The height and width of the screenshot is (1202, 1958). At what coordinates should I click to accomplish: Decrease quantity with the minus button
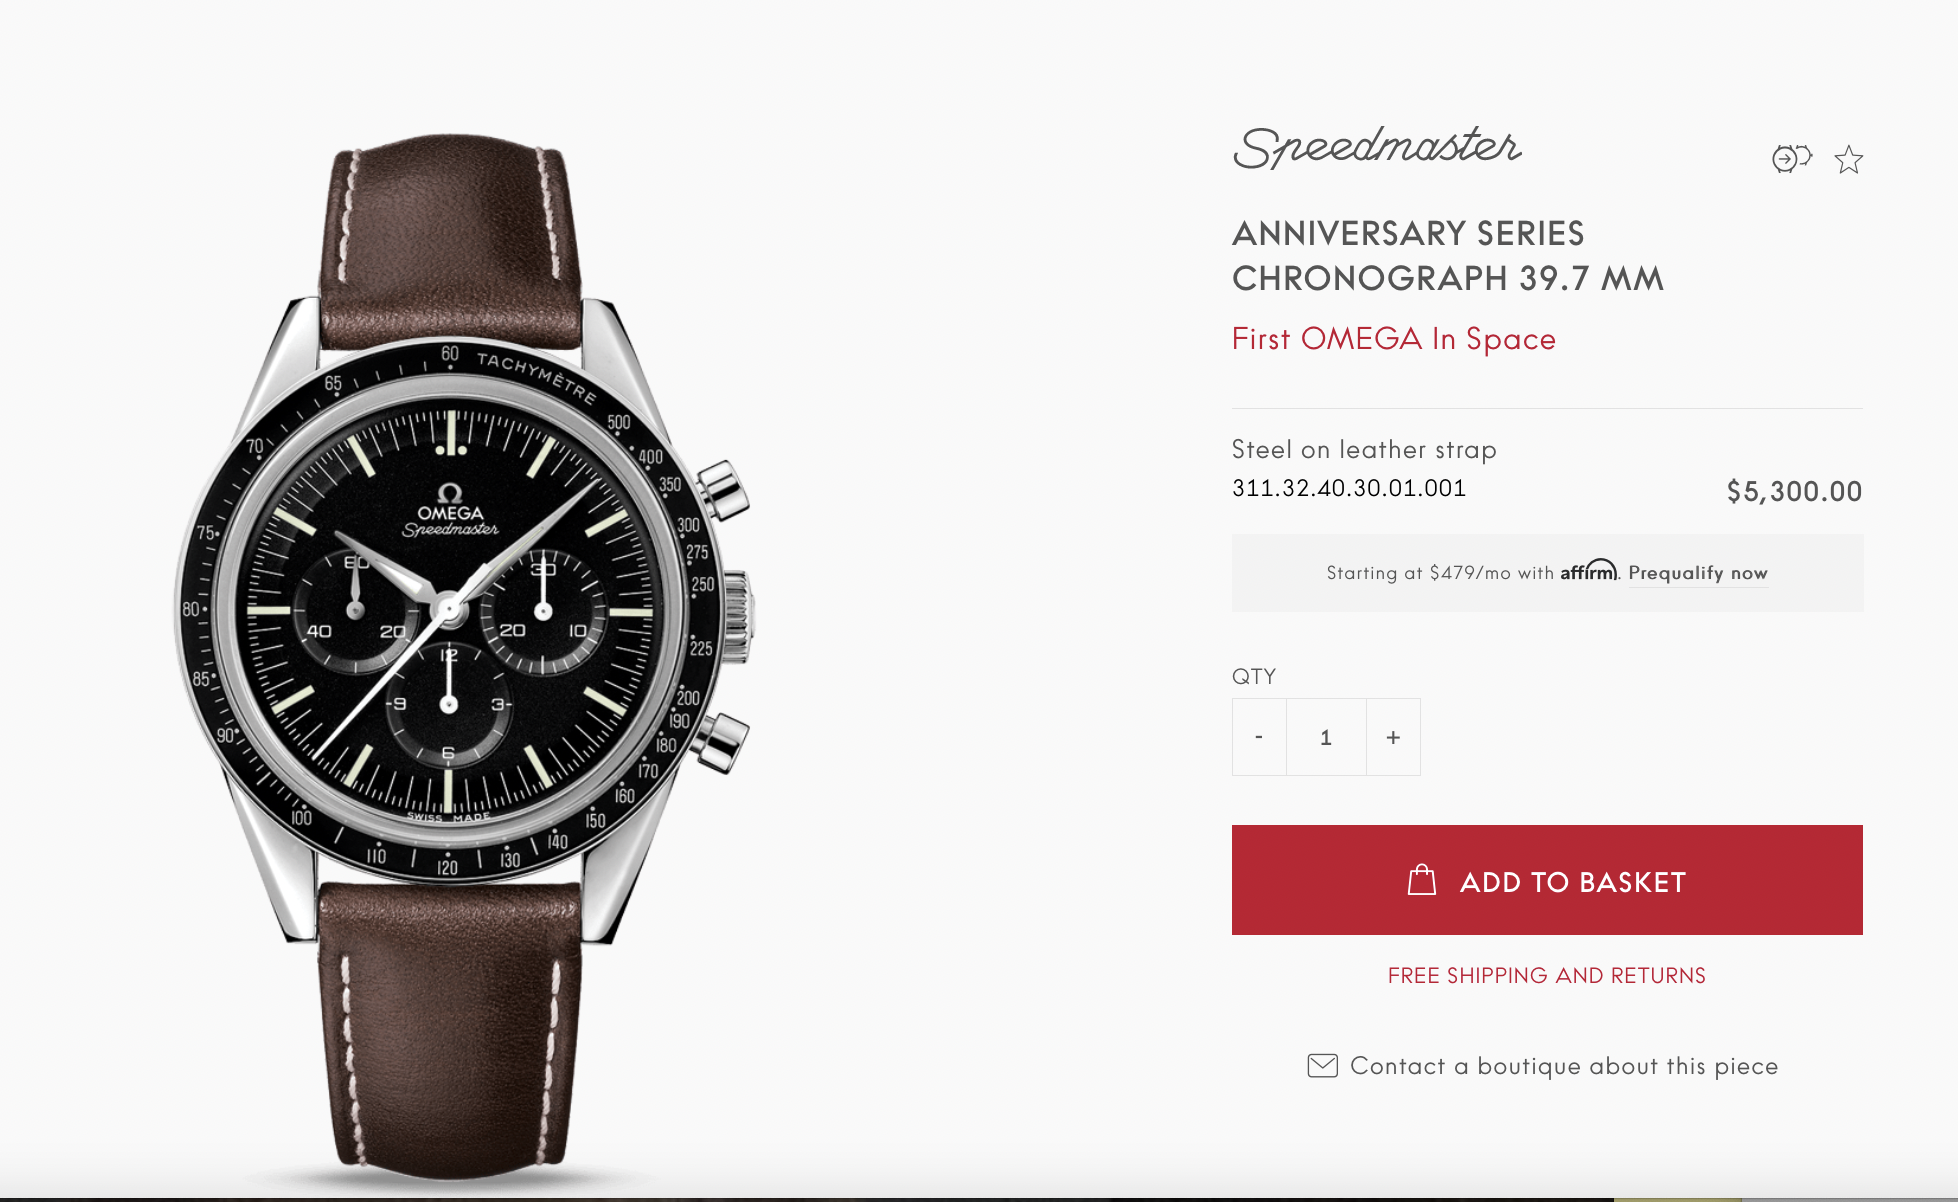tap(1259, 737)
